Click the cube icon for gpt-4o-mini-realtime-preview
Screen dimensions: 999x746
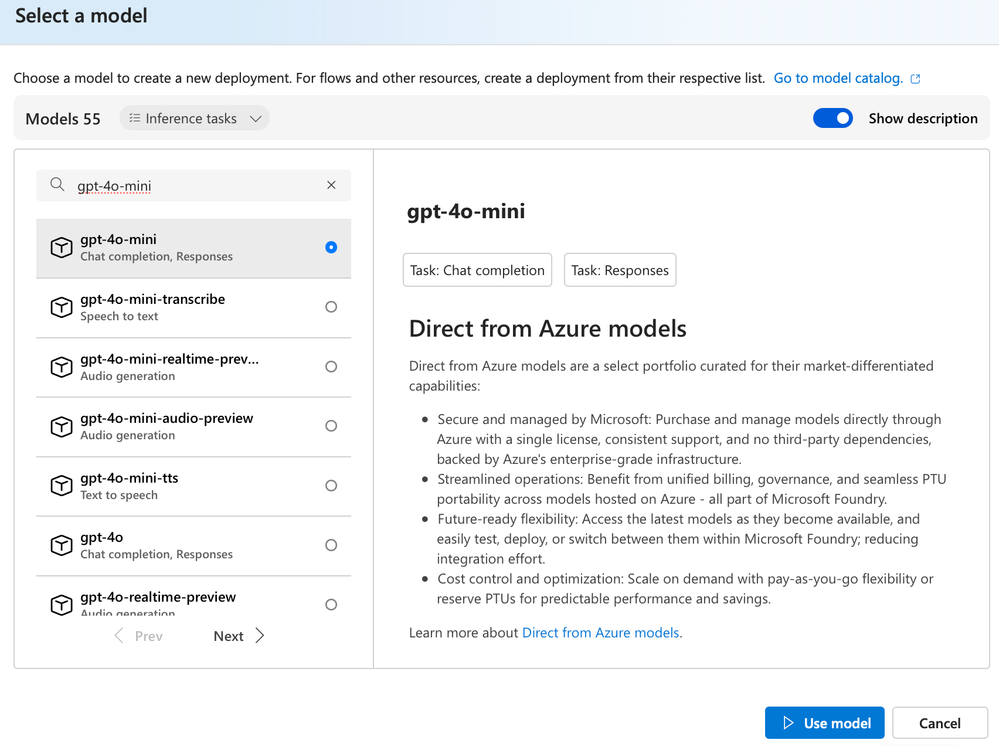[61, 367]
